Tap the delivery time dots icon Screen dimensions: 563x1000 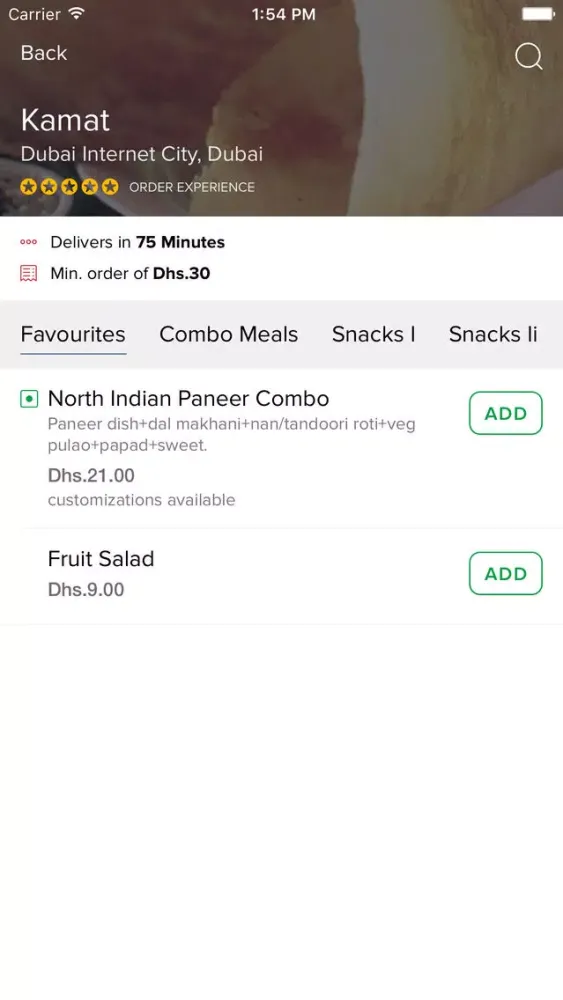coord(29,242)
